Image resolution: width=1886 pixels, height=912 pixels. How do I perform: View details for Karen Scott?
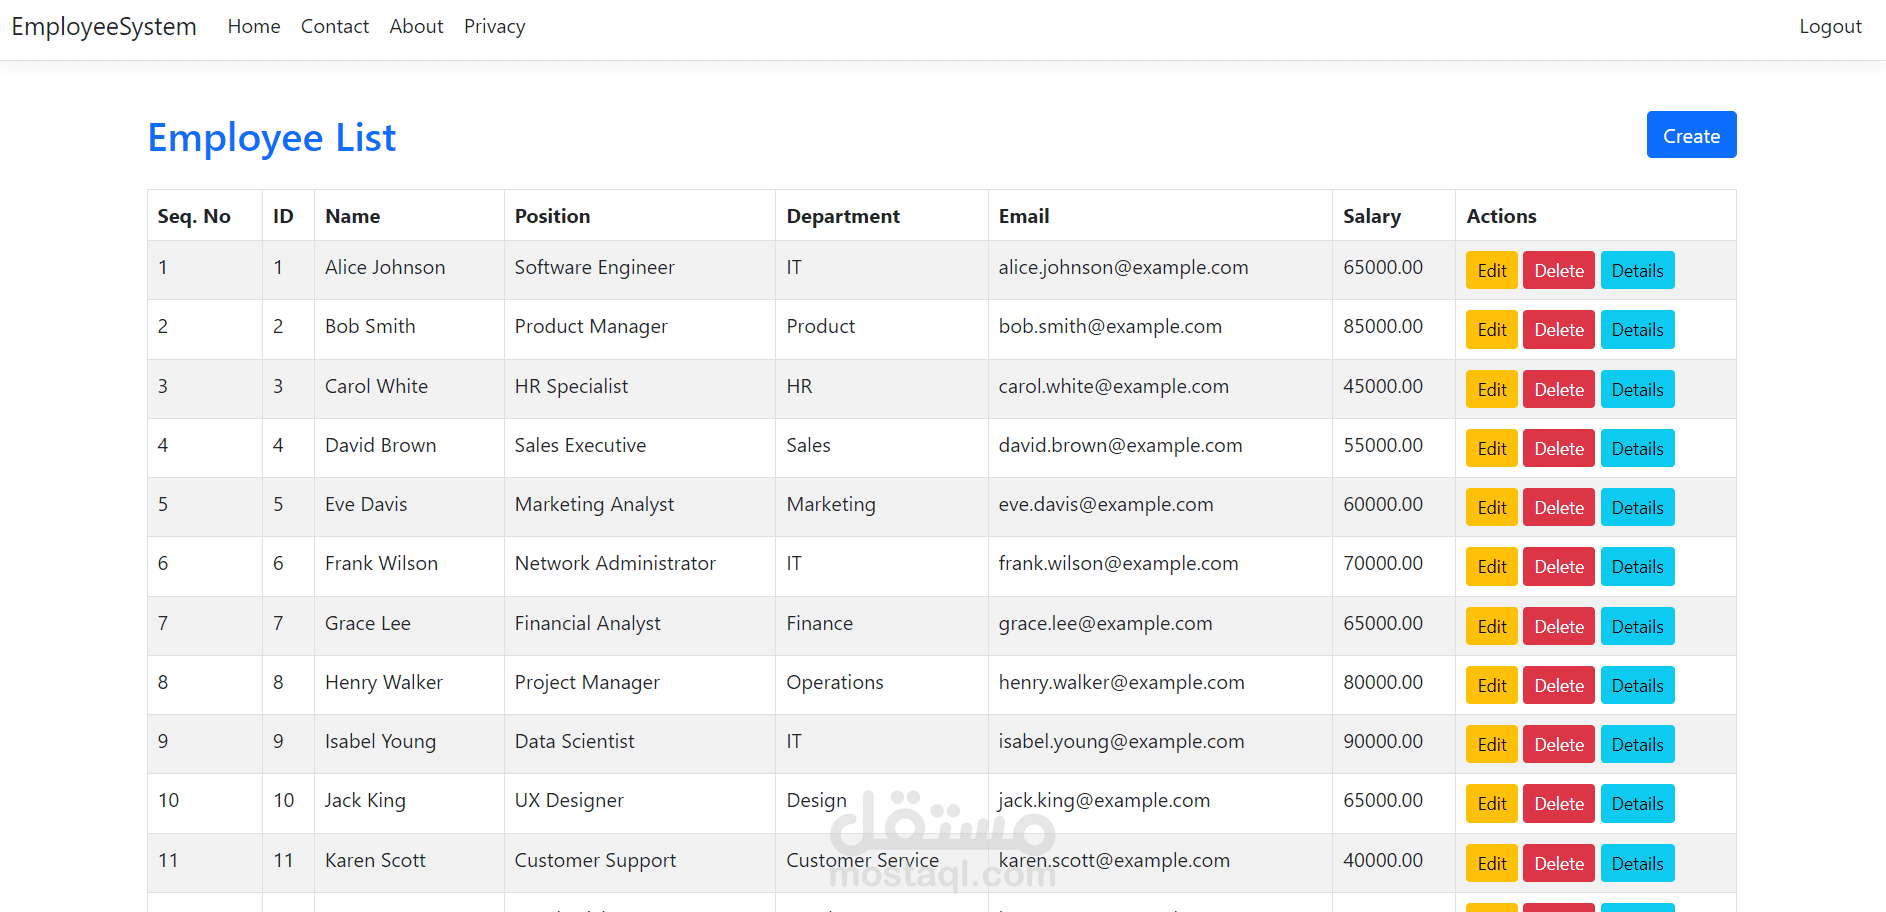[1637, 864]
